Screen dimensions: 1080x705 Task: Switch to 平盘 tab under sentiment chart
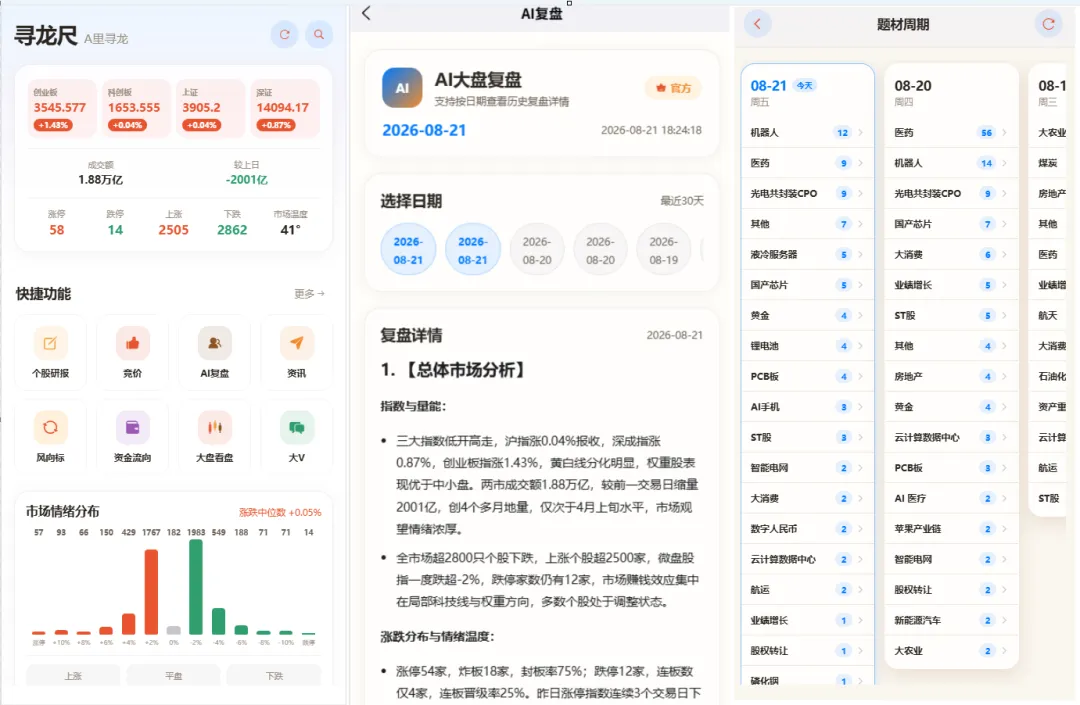174,675
